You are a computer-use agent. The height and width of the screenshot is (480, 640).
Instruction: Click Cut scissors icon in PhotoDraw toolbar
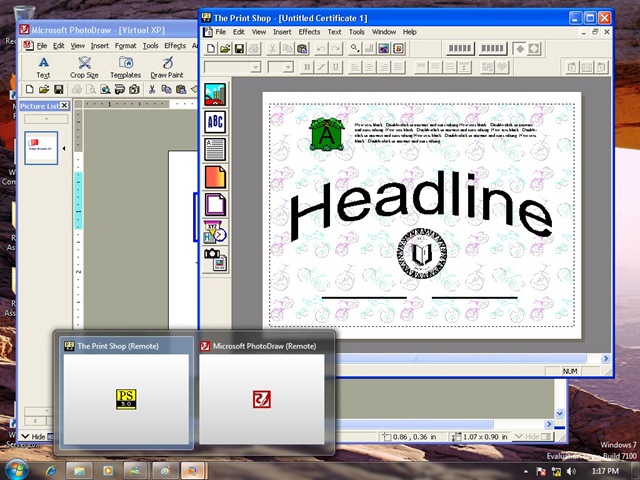[x=152, y=89]
